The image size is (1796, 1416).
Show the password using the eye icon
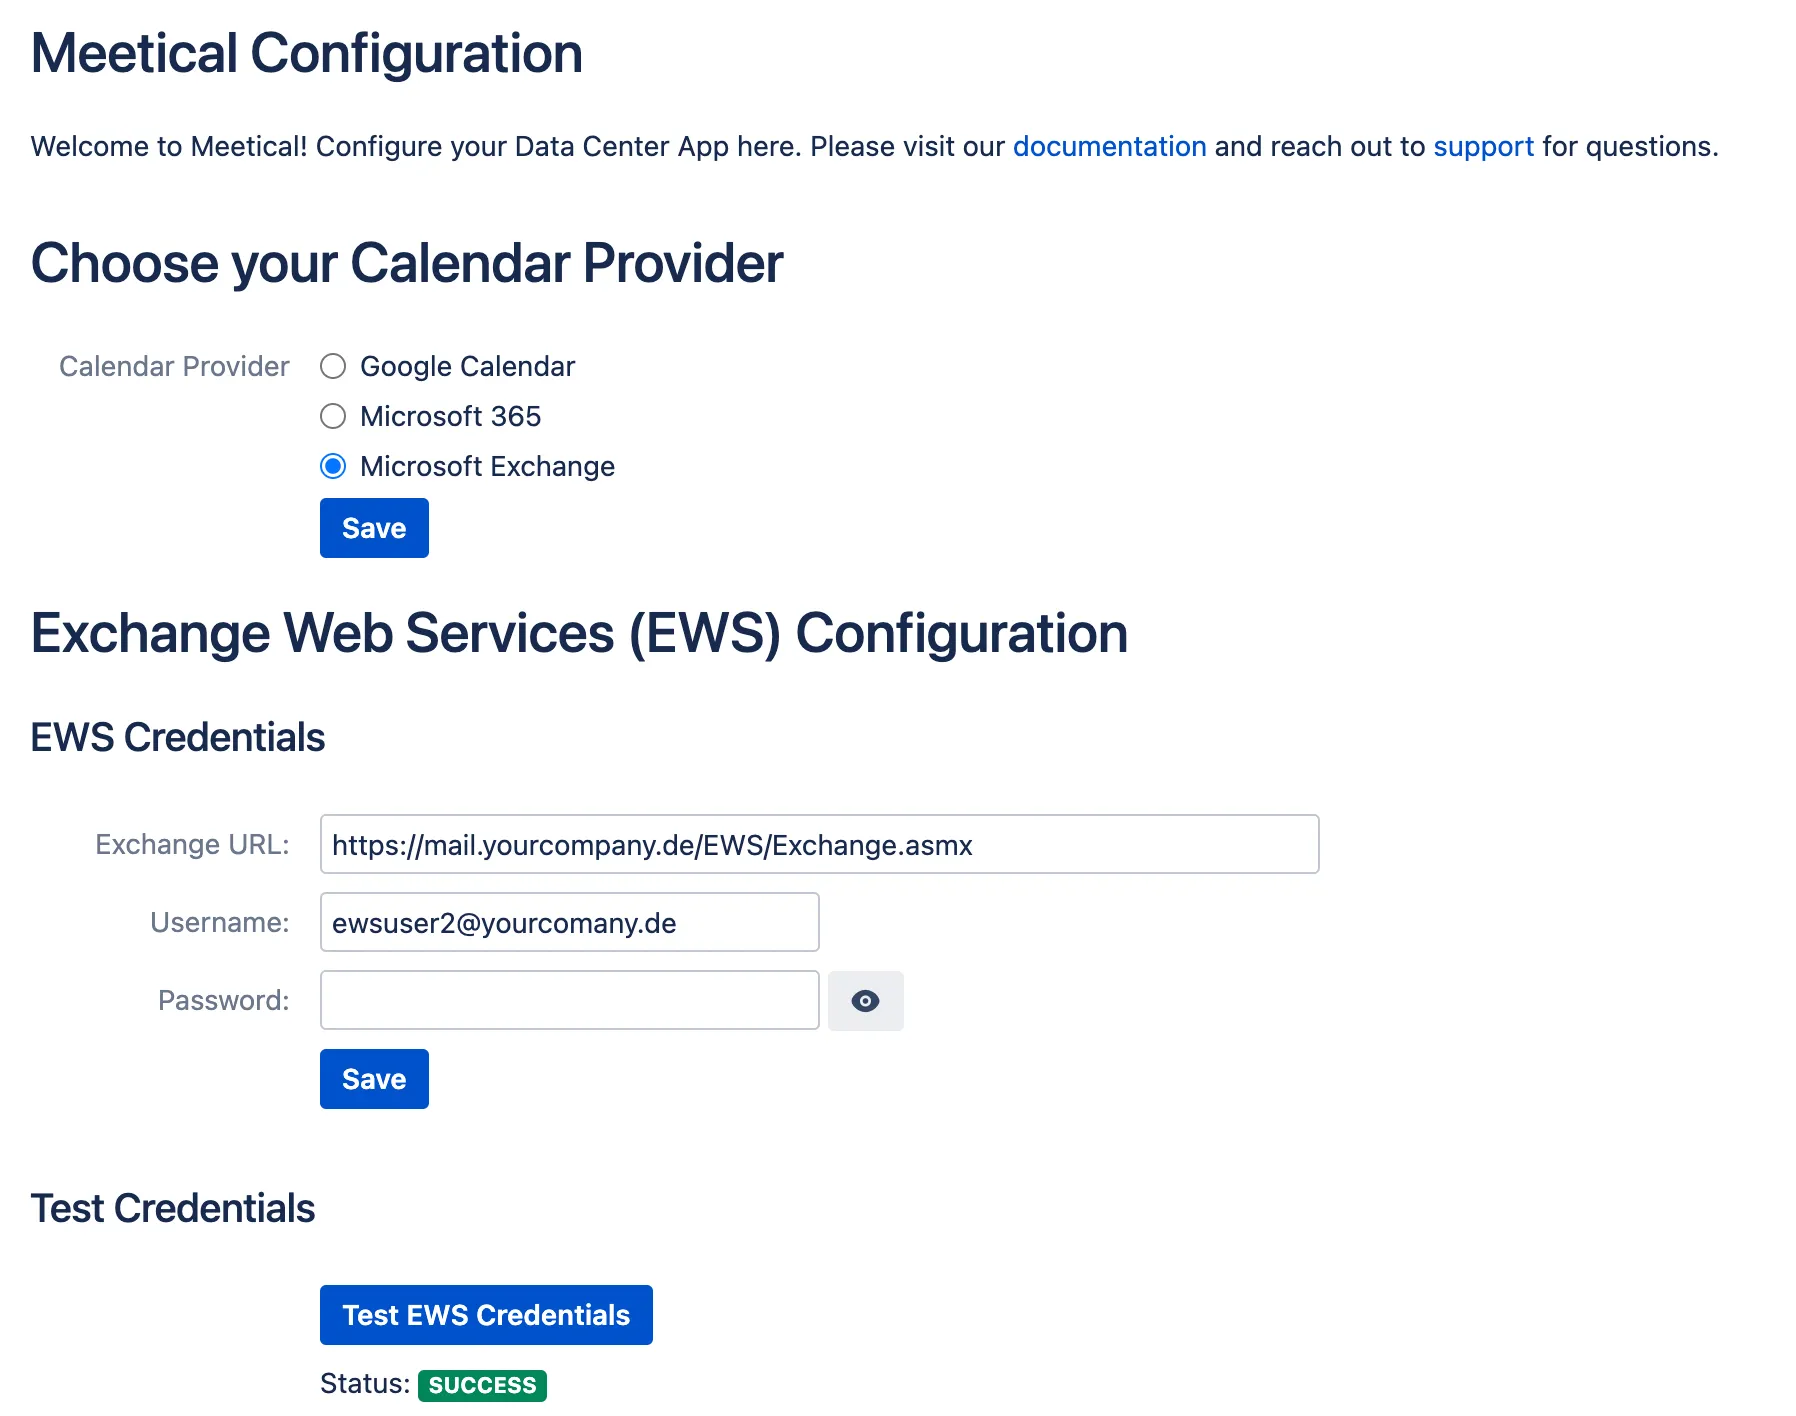[x=865, y=1000]
